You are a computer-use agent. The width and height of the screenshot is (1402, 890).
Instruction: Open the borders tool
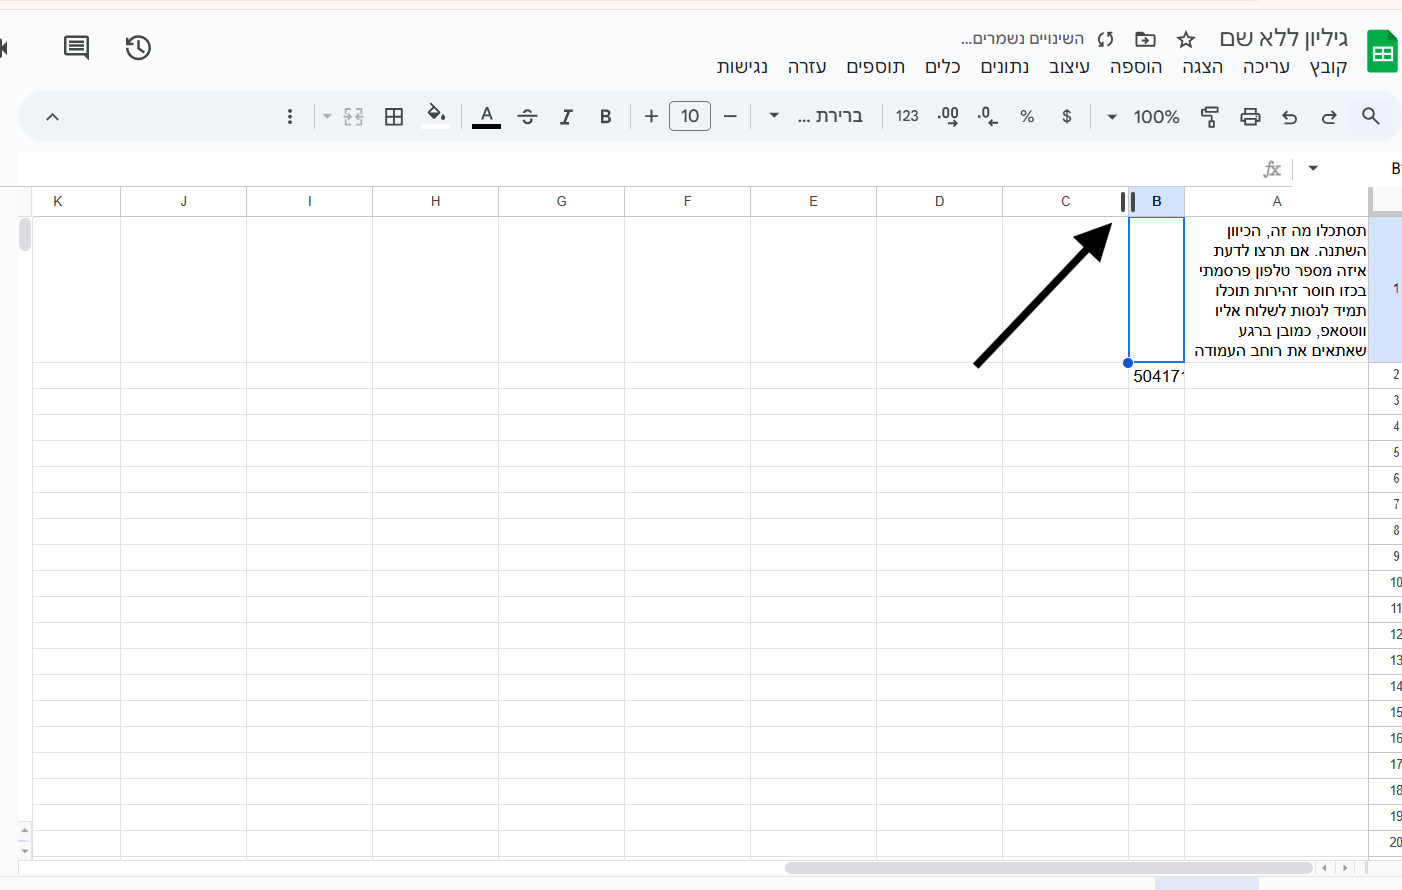point(394,116)
